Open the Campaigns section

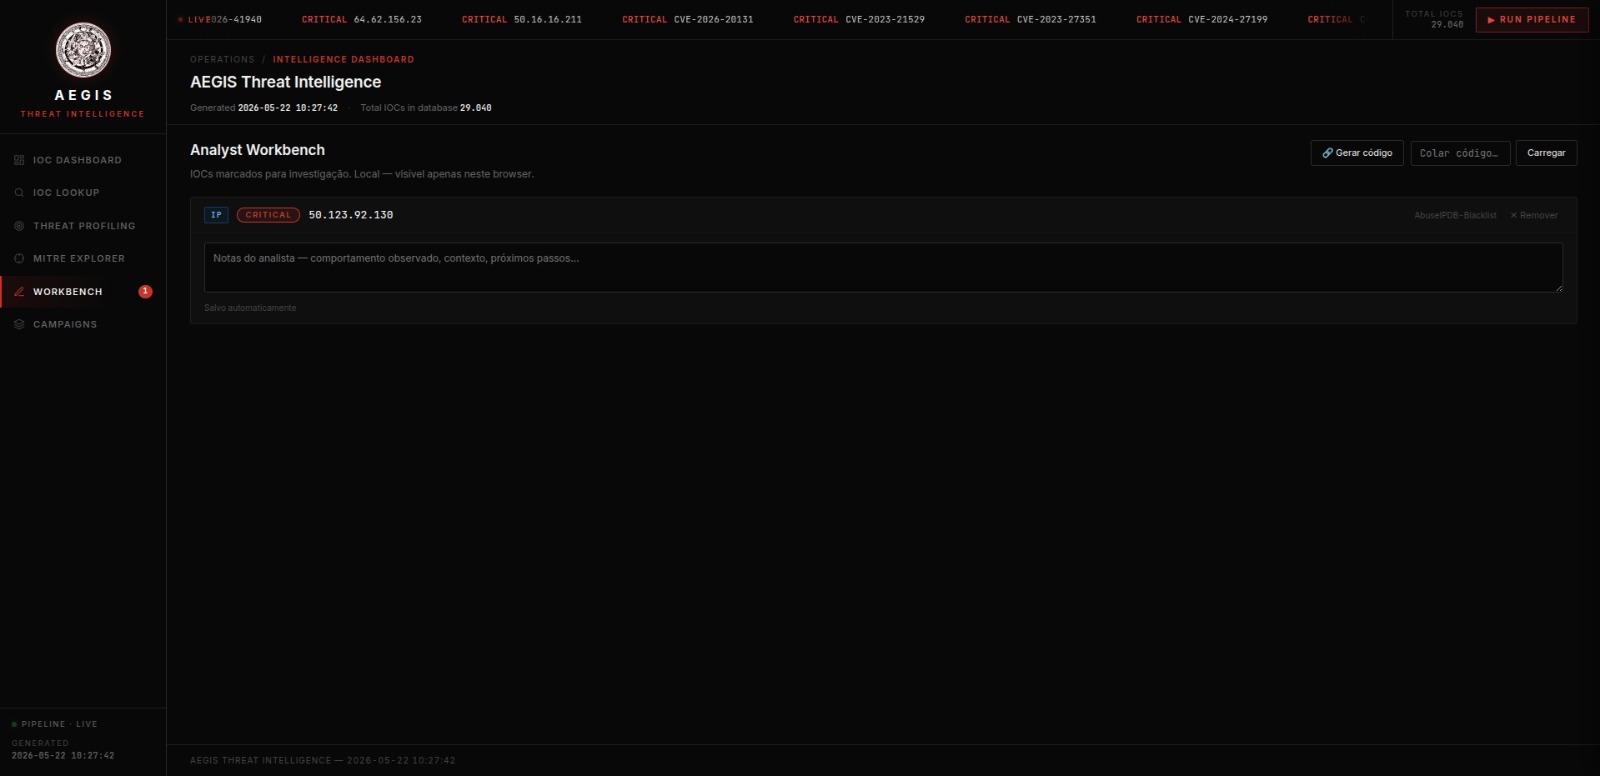tap(83, 325)
